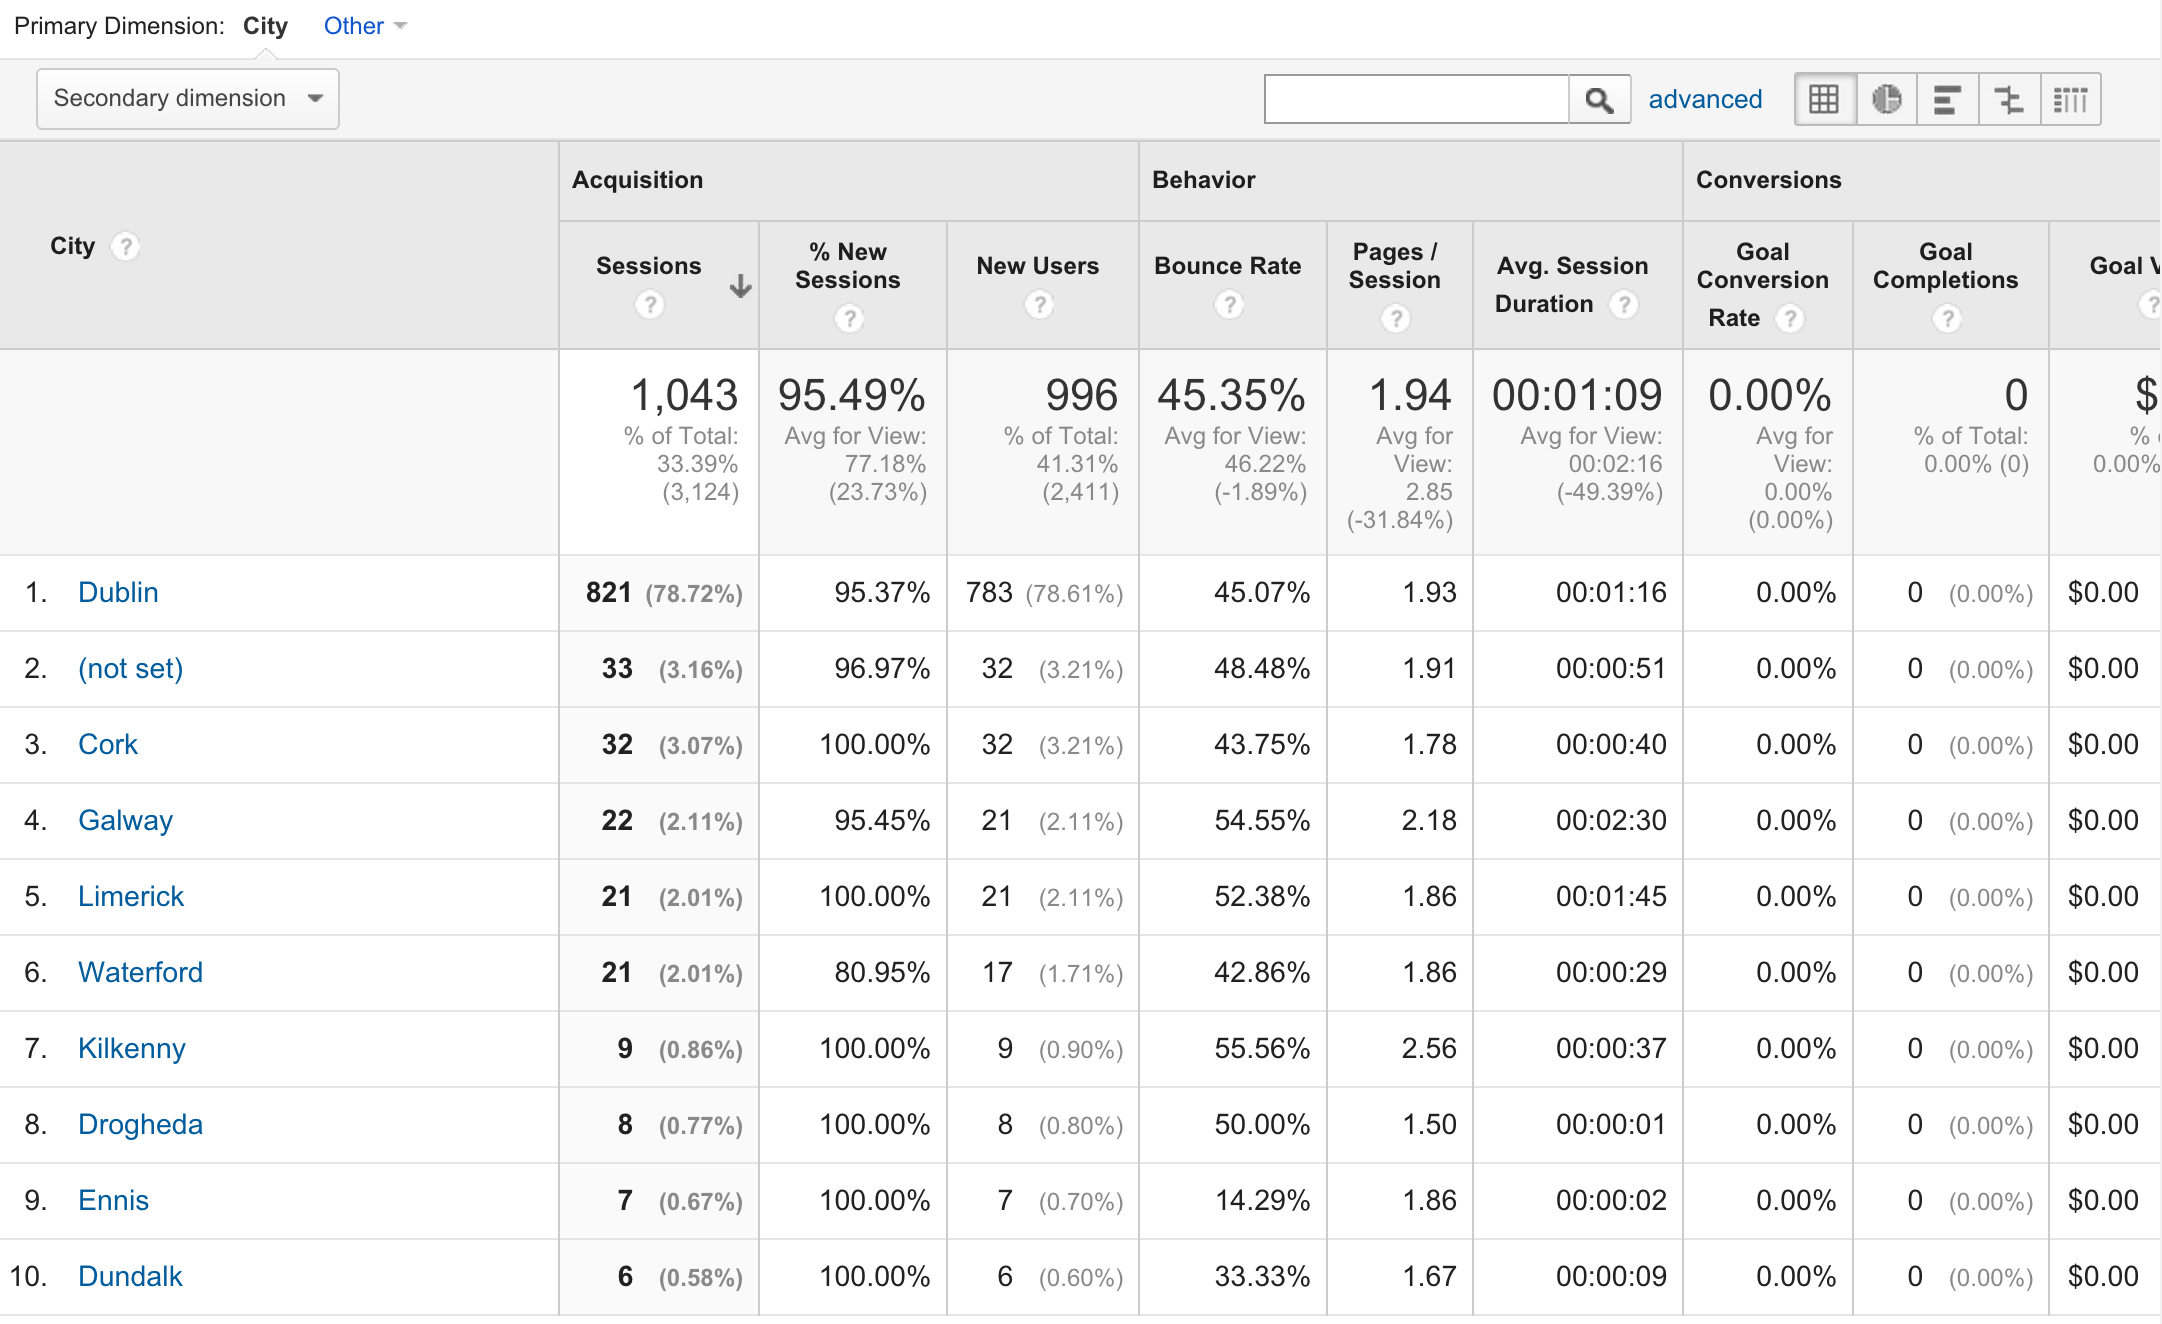
Task: Click the total sessions value 1,043
Action: [684, 395]
